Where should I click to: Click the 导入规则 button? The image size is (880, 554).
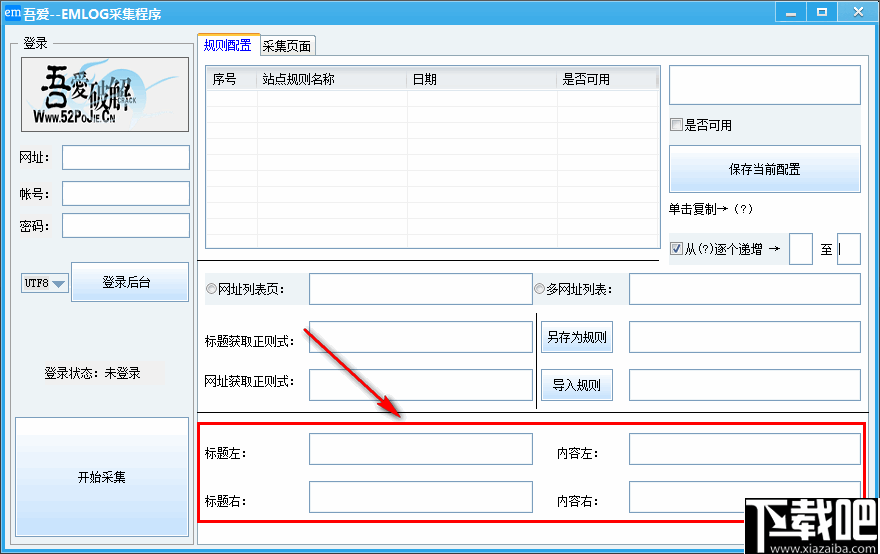click(576, 385)
